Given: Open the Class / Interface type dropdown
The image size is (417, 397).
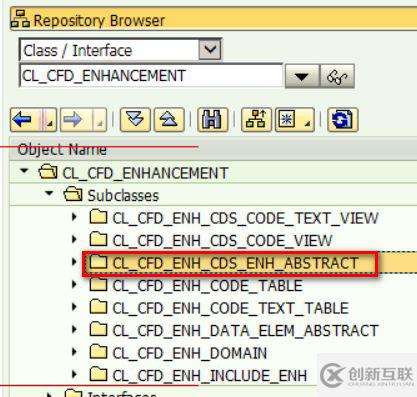Looking at the screenshot, I should [210, 50].
